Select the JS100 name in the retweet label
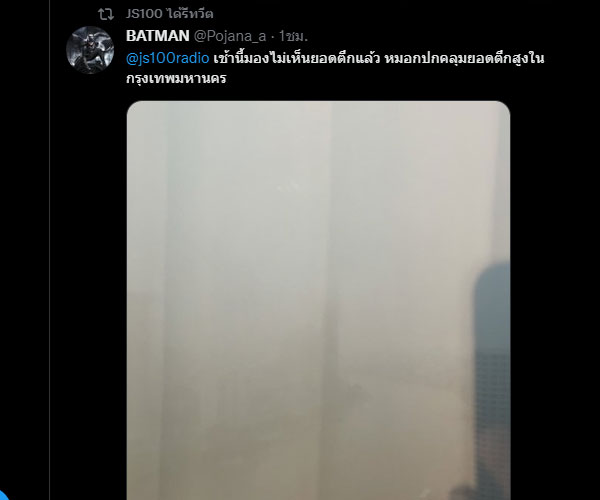 [x=144, y=14]
